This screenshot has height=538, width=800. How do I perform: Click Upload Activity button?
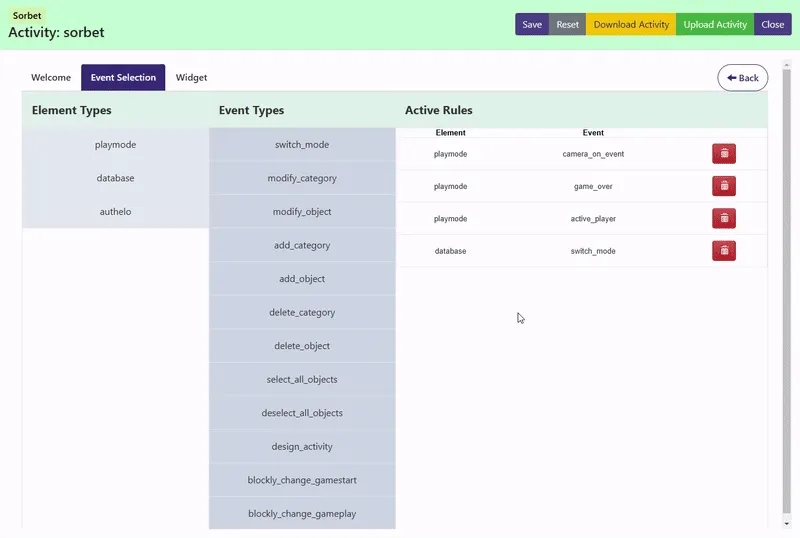(715, 25)
